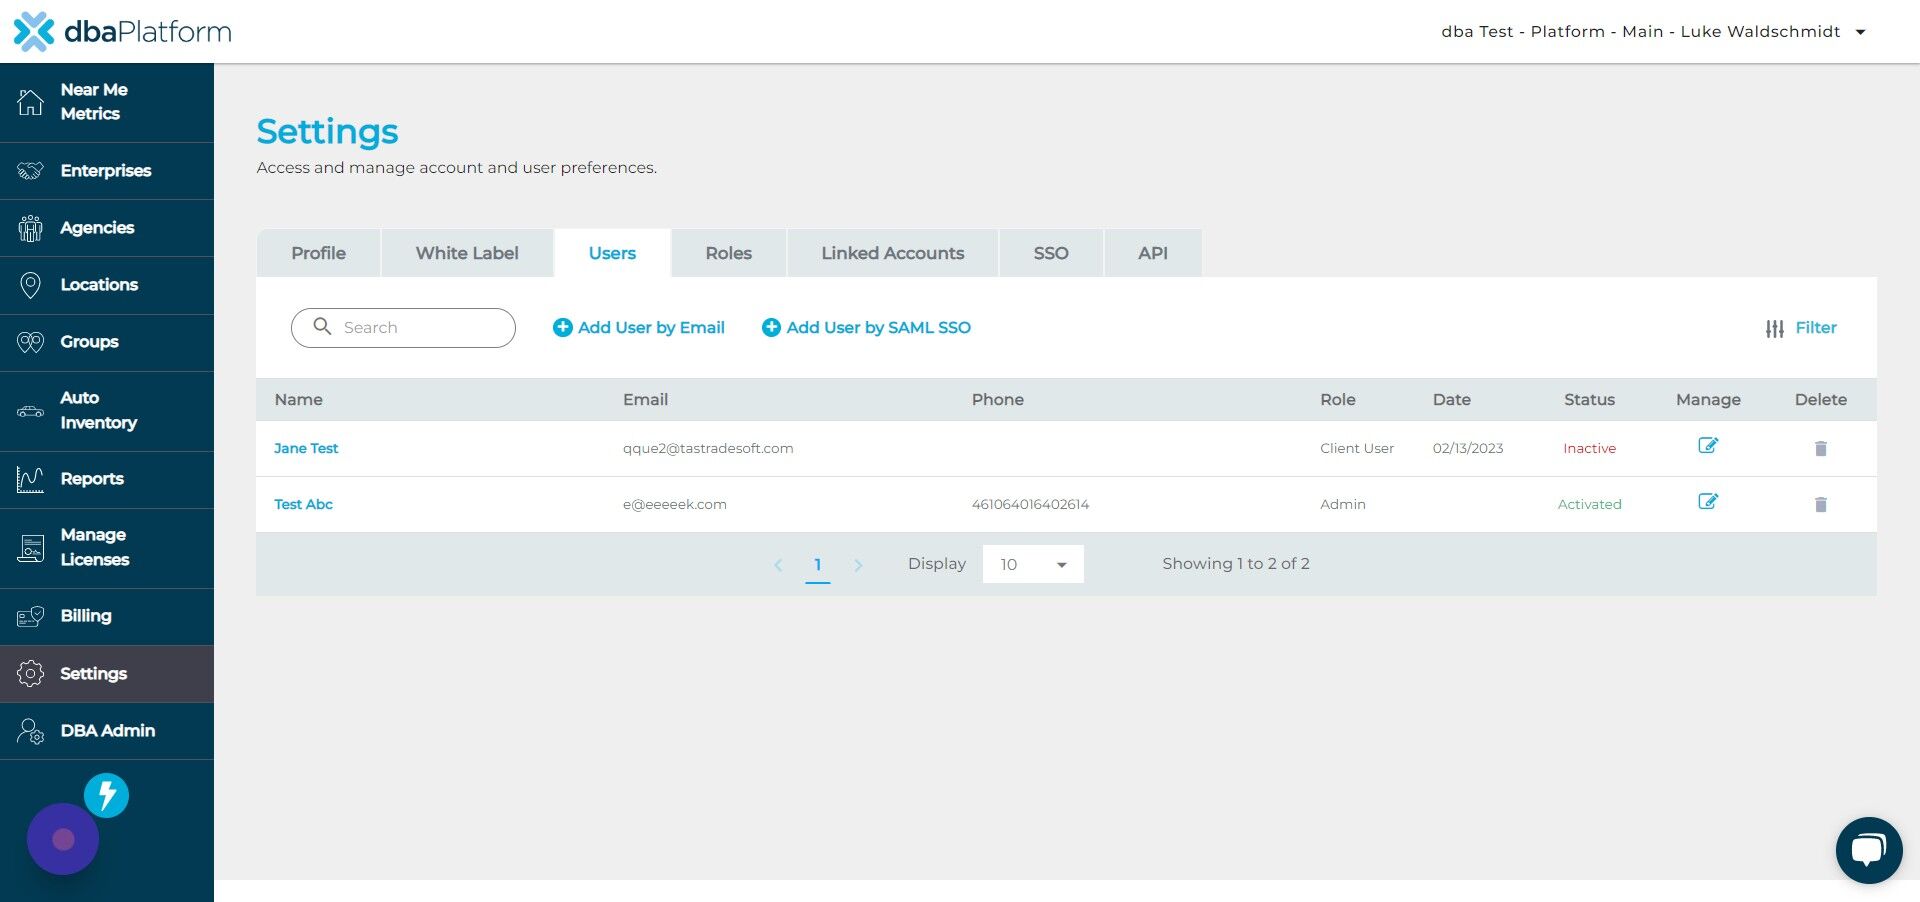
Task: Open the Locations section from sidebar
Action: (x=99, y=285)
